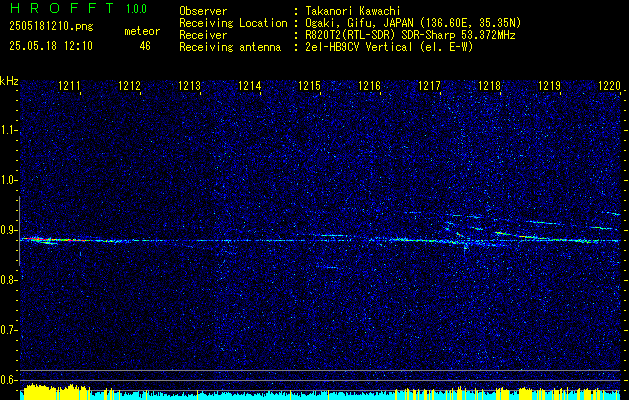
Task: Click the 1214 time axis marker
Action: point(250,85)
